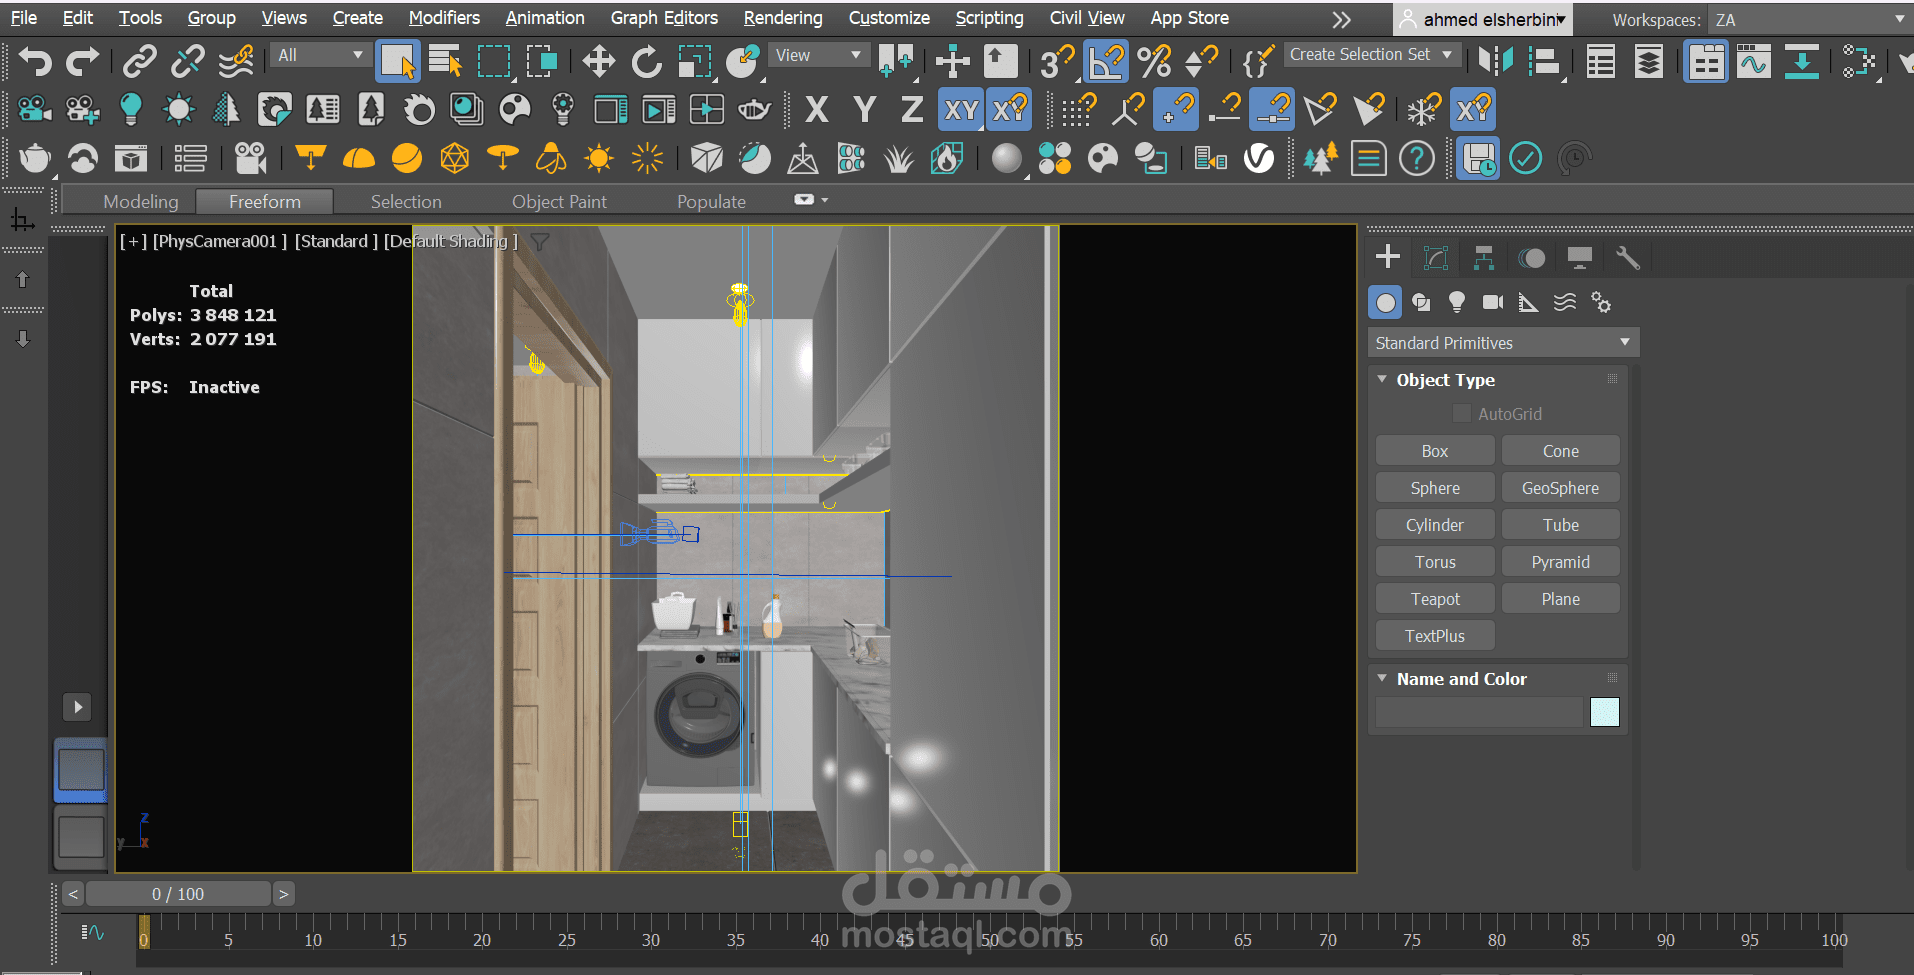Click the object name input field
Viewport: 1914px width, 975px height.
click(1478, 712)
